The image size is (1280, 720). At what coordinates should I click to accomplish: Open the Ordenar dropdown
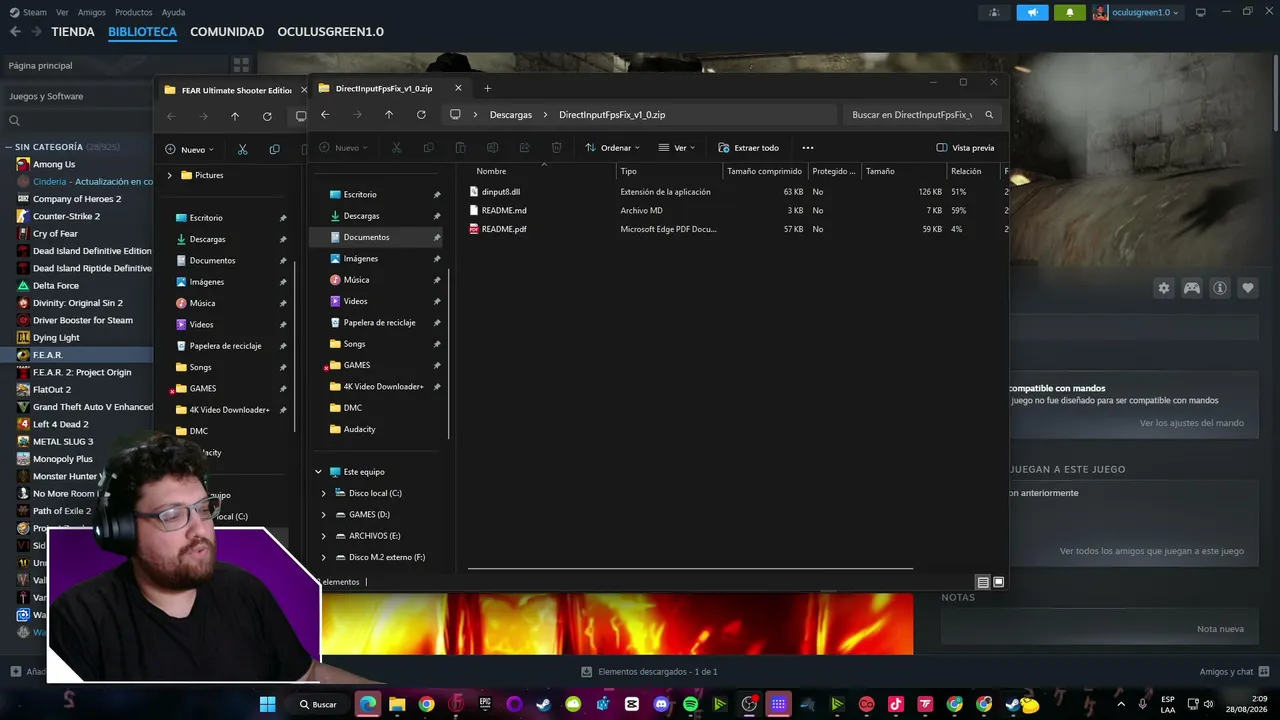[612, 148]
